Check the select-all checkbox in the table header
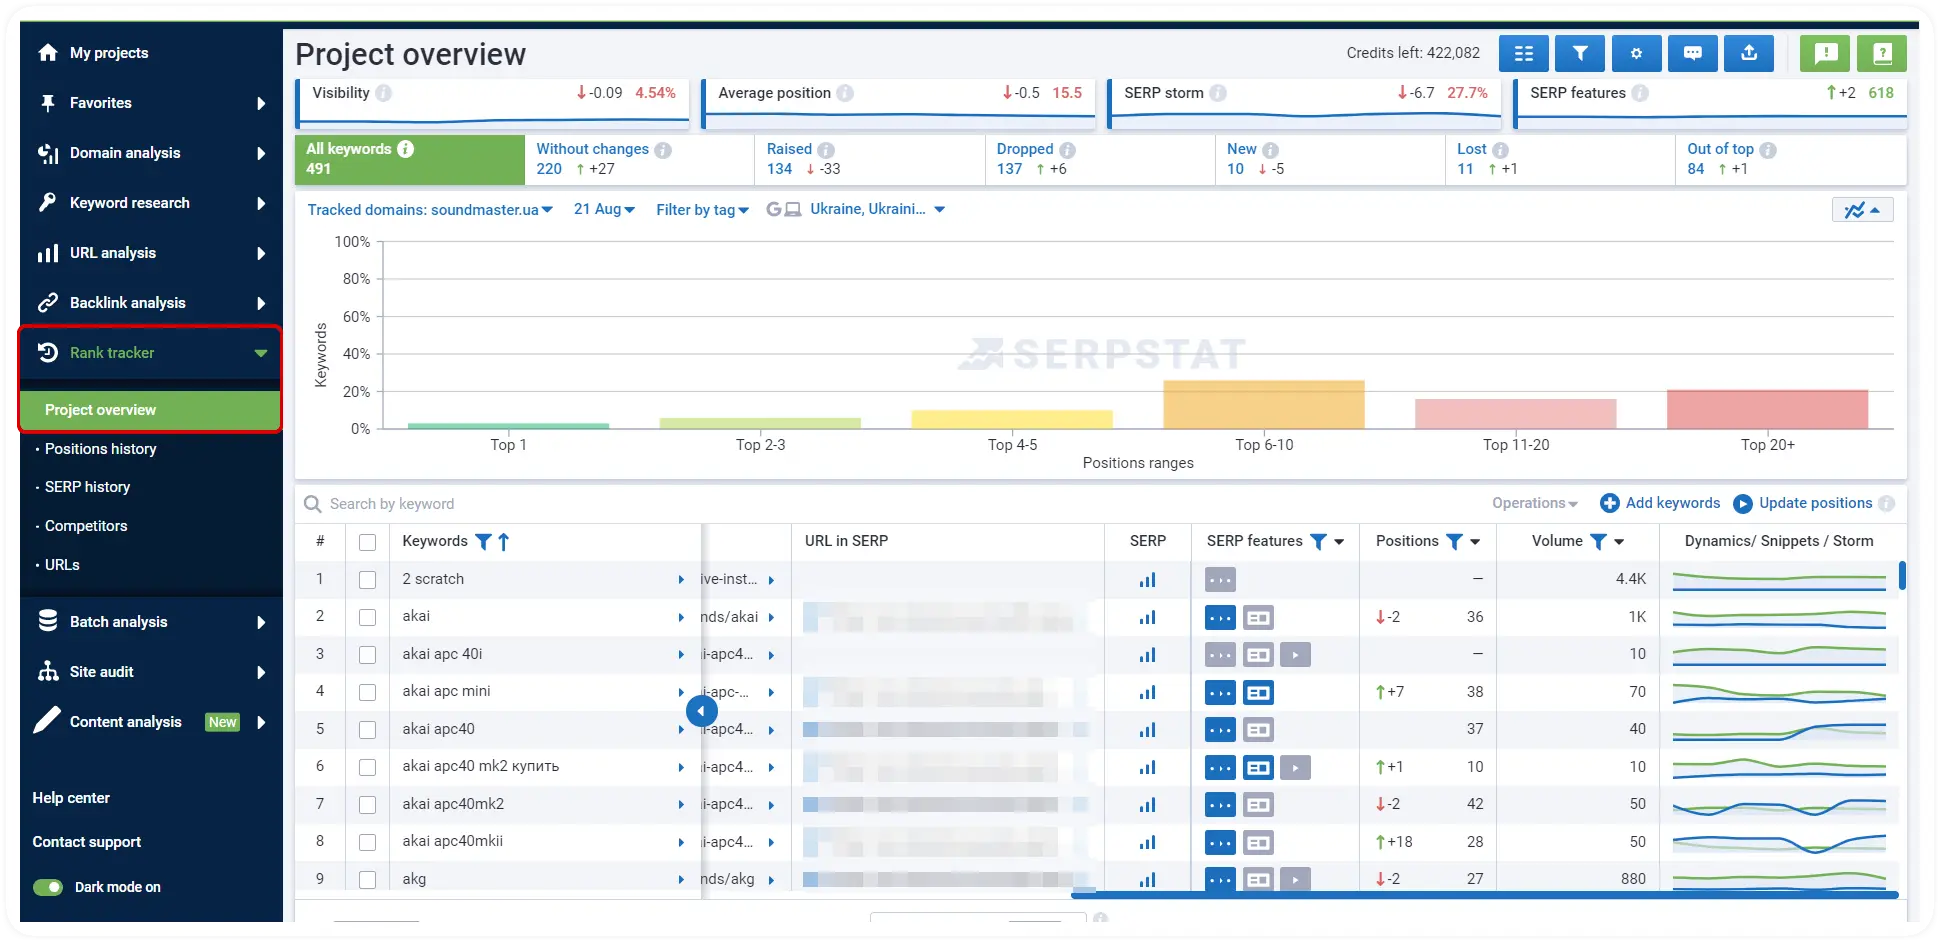1940x942 pixels. (367, 541)
